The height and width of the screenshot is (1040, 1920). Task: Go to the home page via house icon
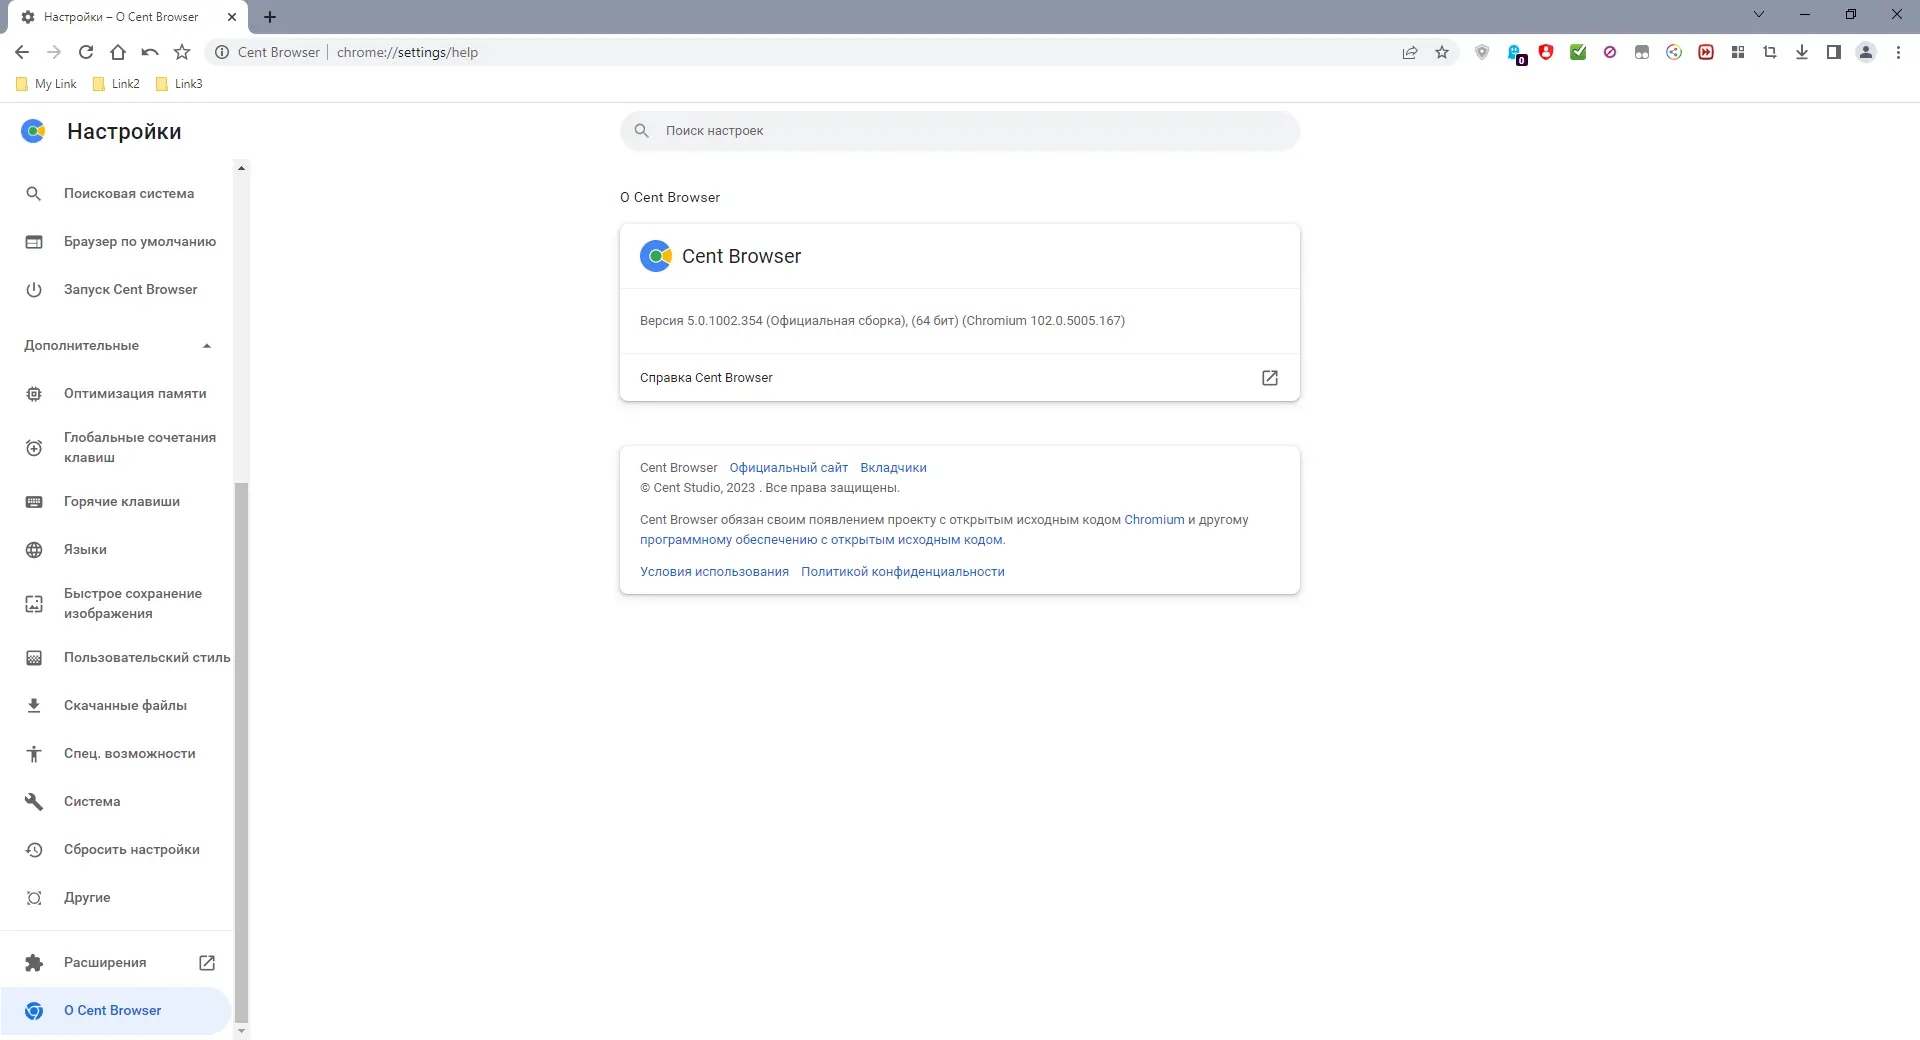coord(118,52)
